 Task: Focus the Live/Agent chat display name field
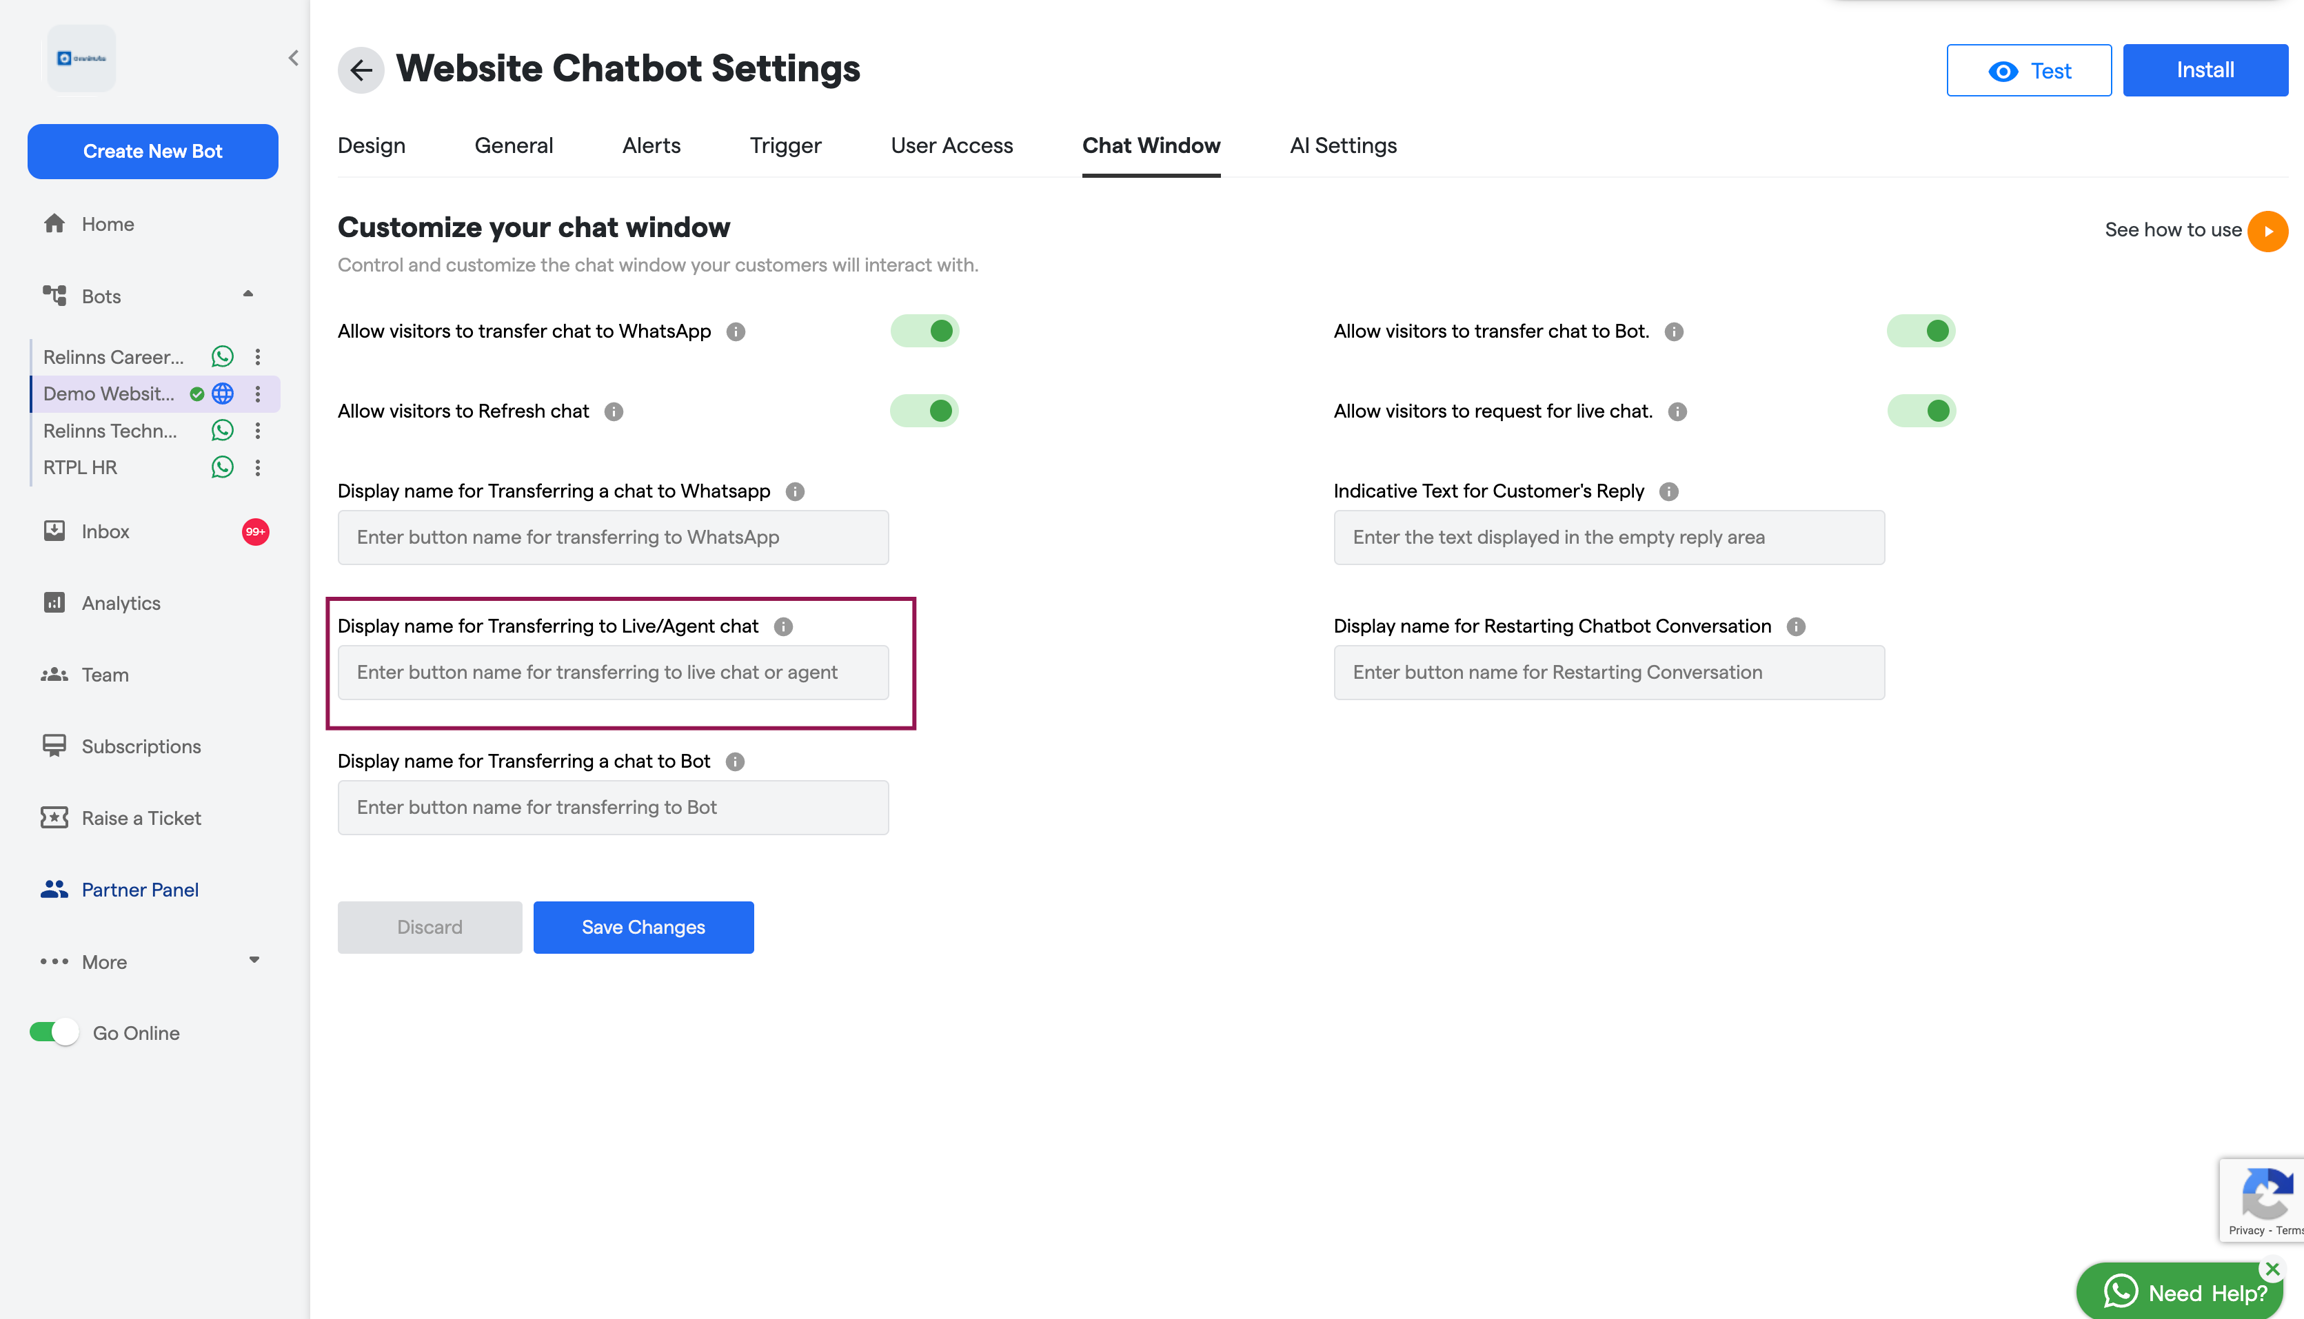(x=613, y=672)
